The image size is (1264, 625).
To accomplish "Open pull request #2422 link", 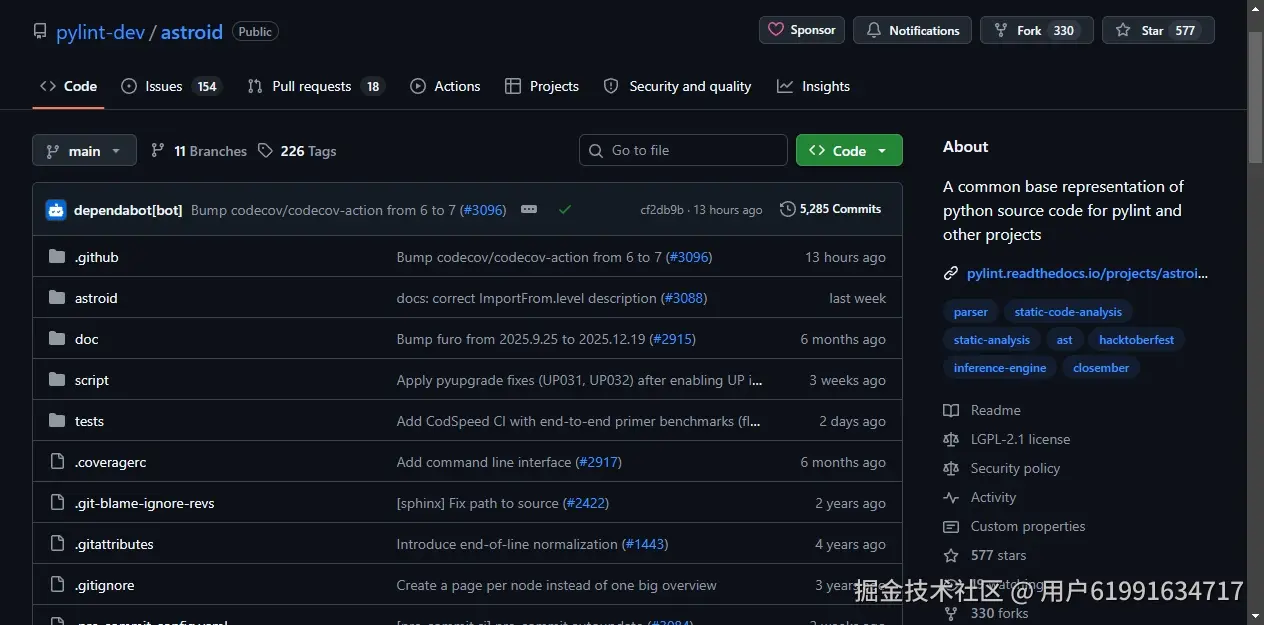I will pos(586,503).
